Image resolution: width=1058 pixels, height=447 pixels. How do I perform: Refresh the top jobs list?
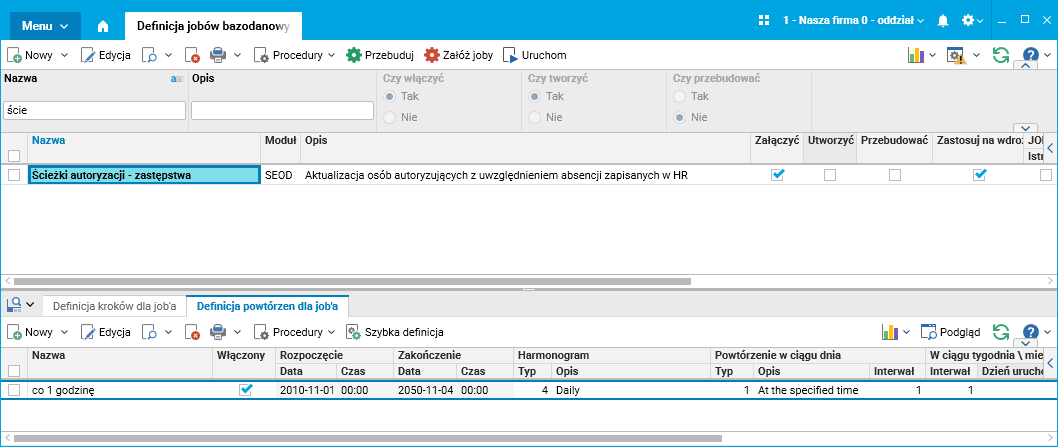click(1001, 55)
